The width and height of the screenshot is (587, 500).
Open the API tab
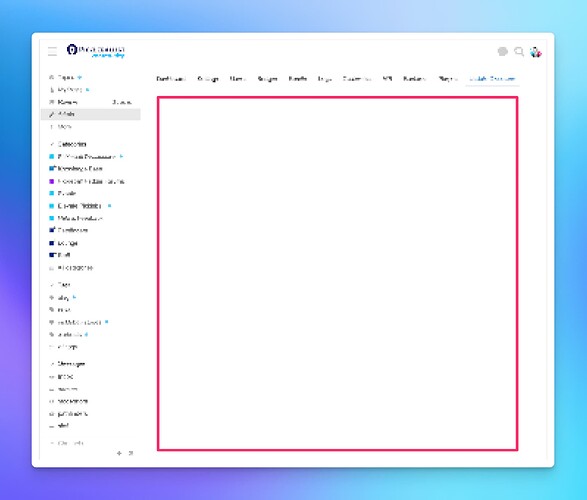387,79
